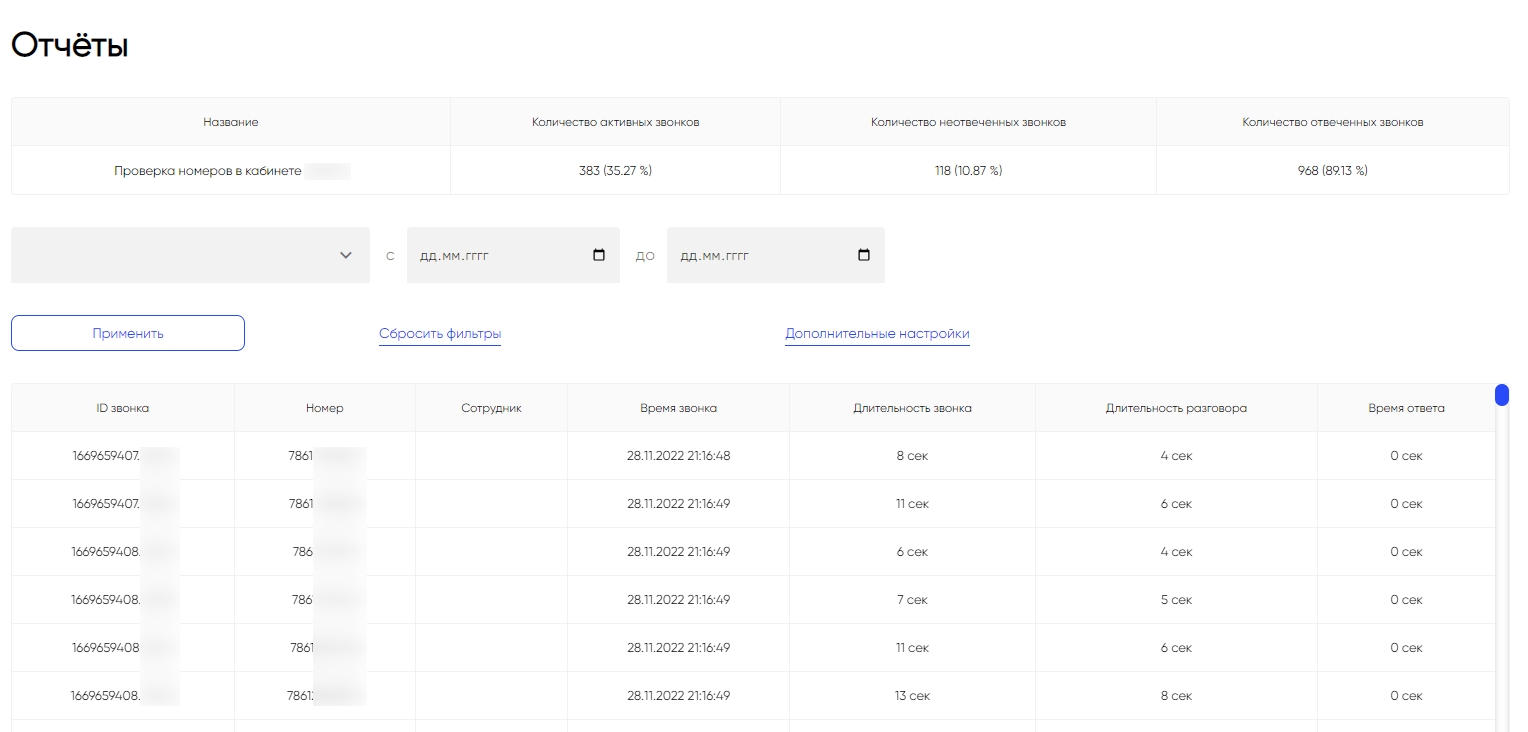This screenshot has width=1528, height=732.
Task: Sort by 'Время звонка' column header
Action: click(x=678, y=408)
